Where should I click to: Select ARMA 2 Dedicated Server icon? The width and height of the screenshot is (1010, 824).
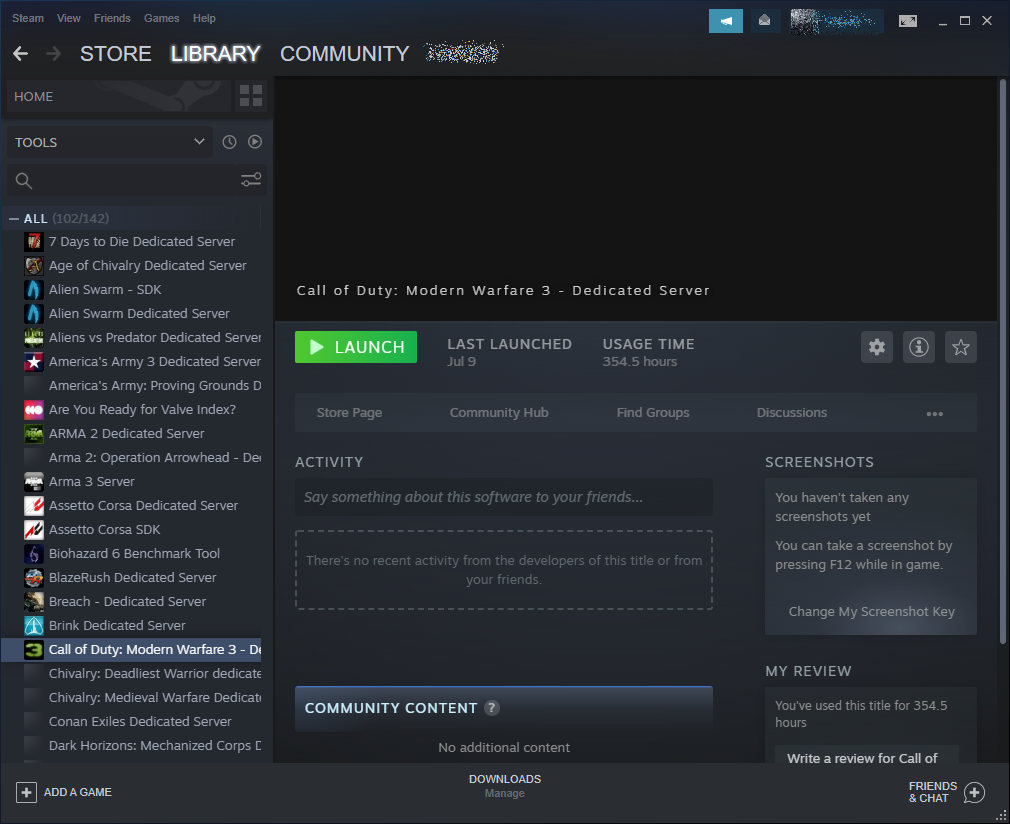click(x=33, y=434)
